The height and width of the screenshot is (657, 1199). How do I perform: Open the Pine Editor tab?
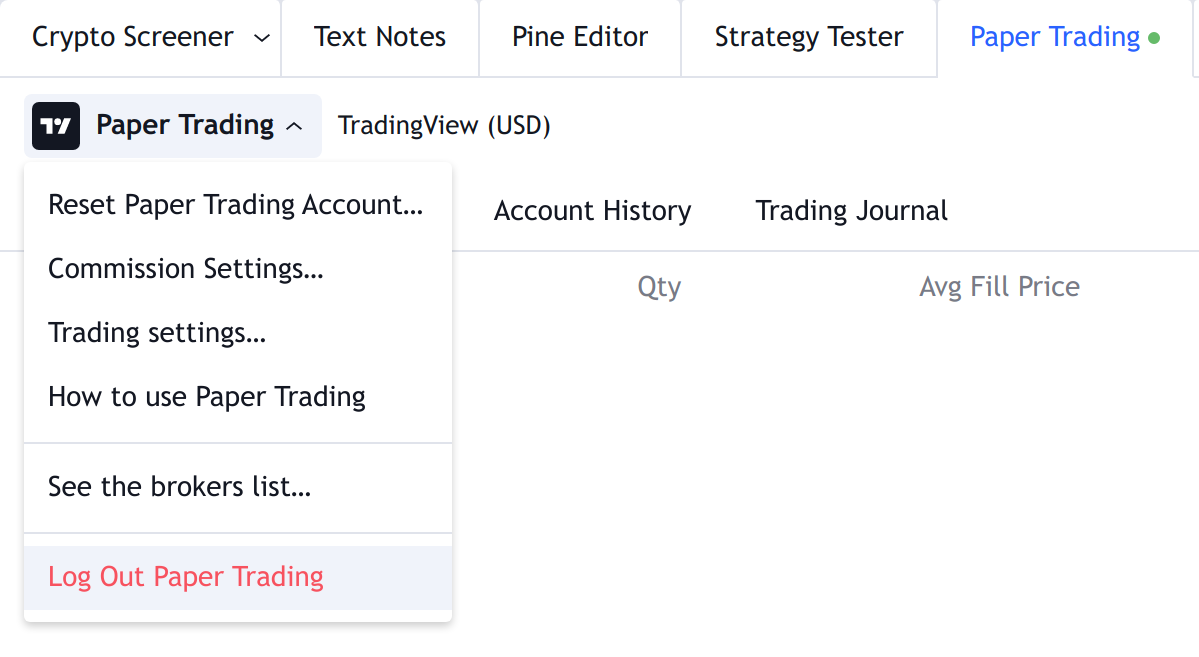point(580,37)
